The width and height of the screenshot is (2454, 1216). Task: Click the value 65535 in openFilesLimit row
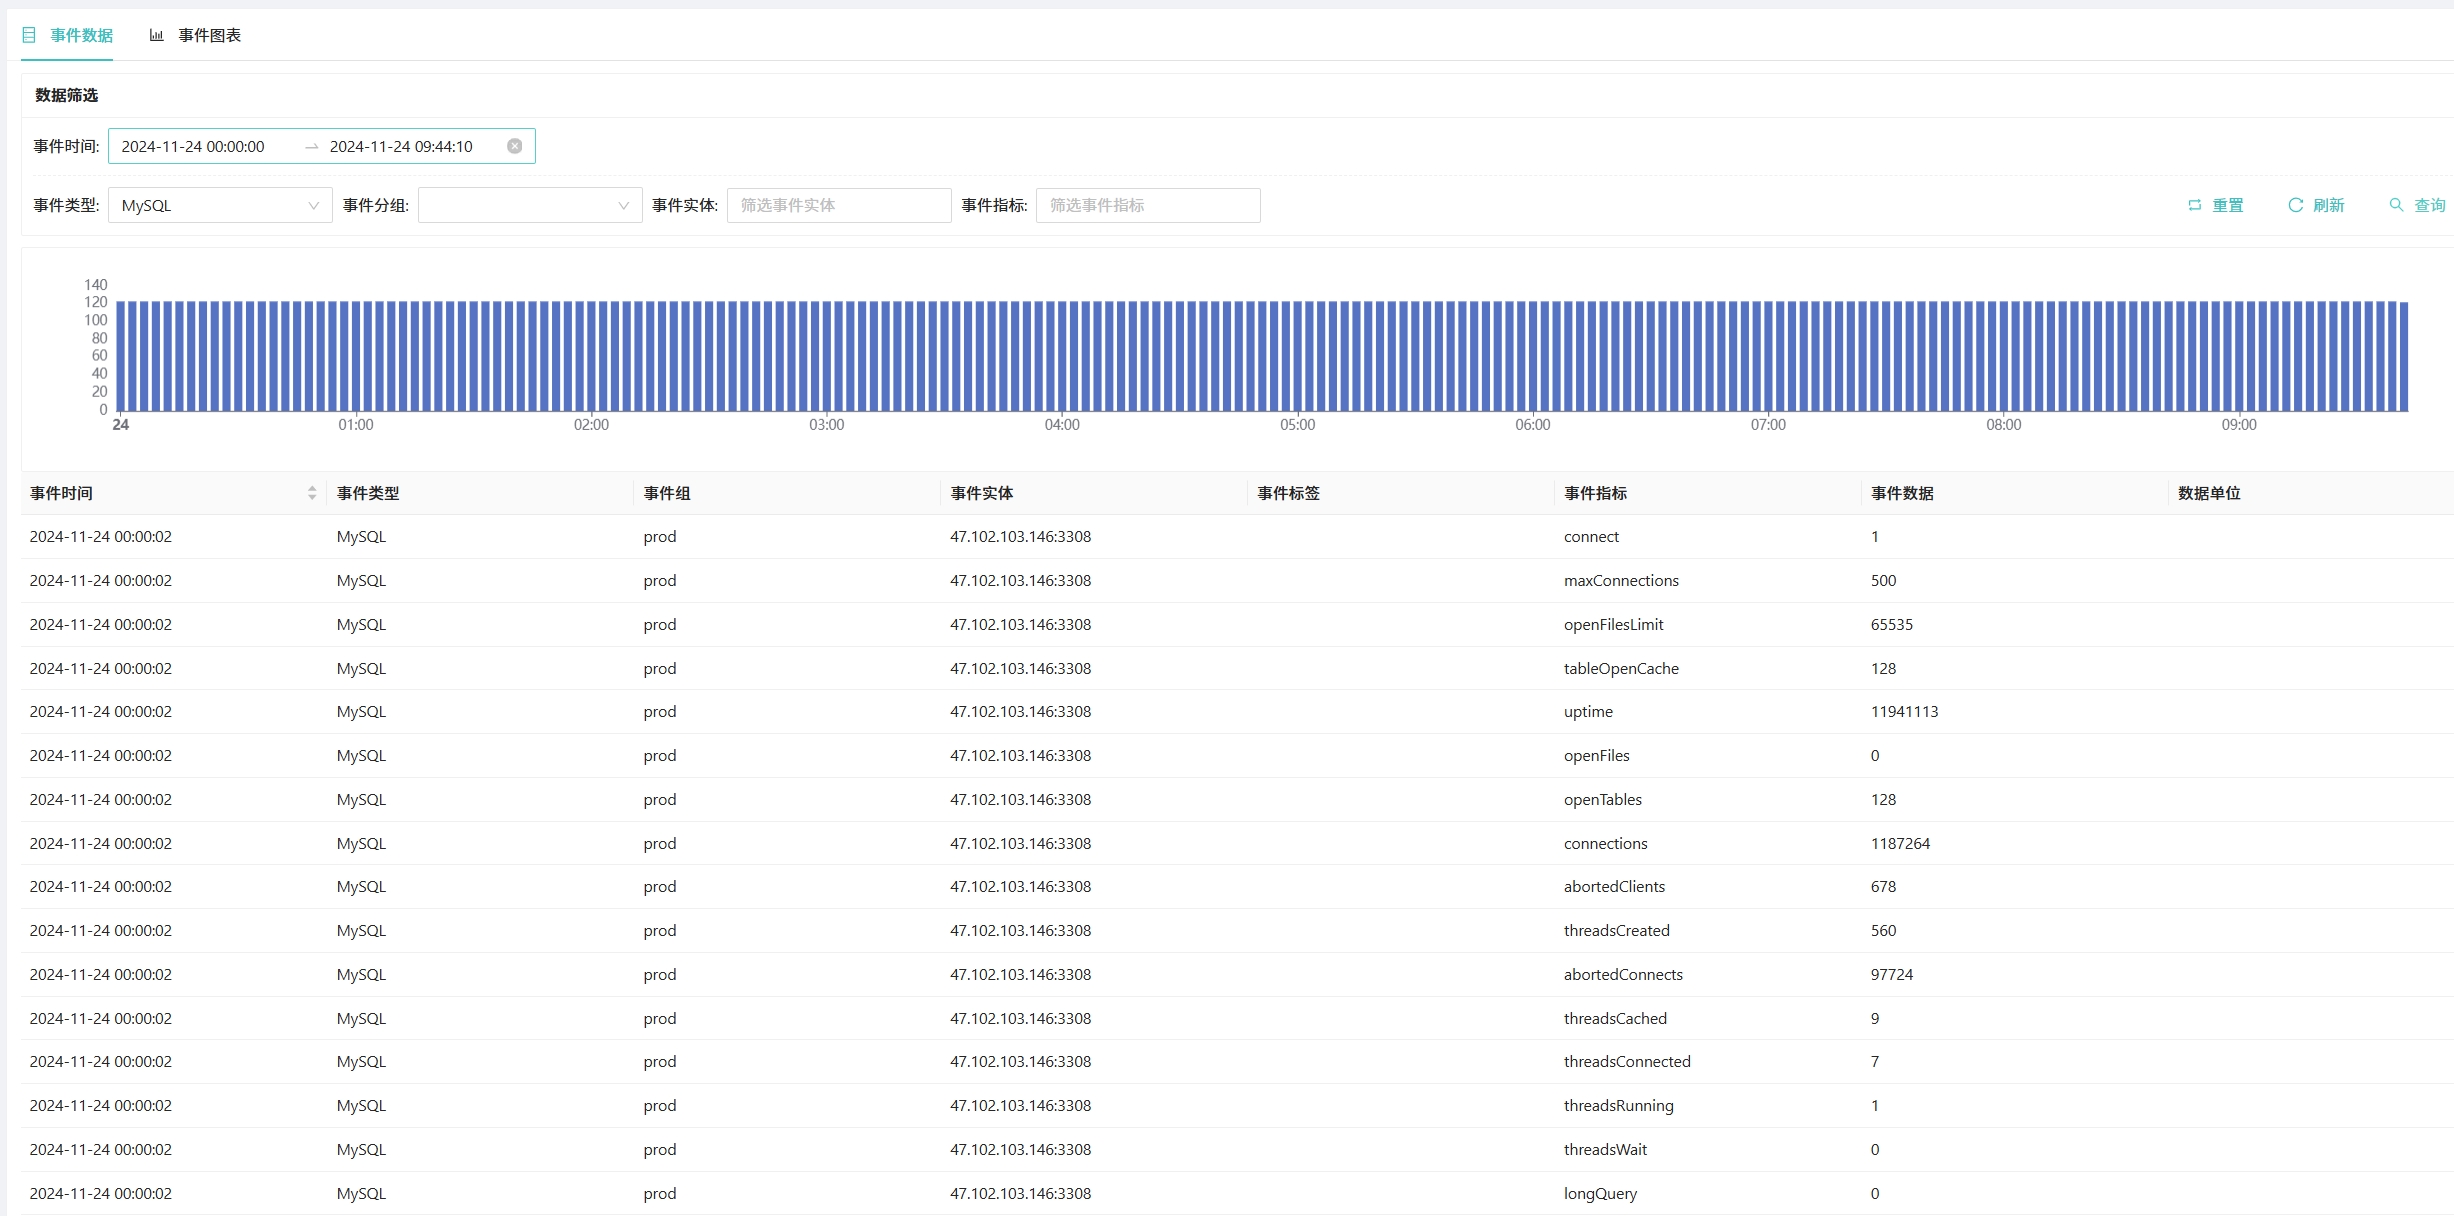[1891, 625]
